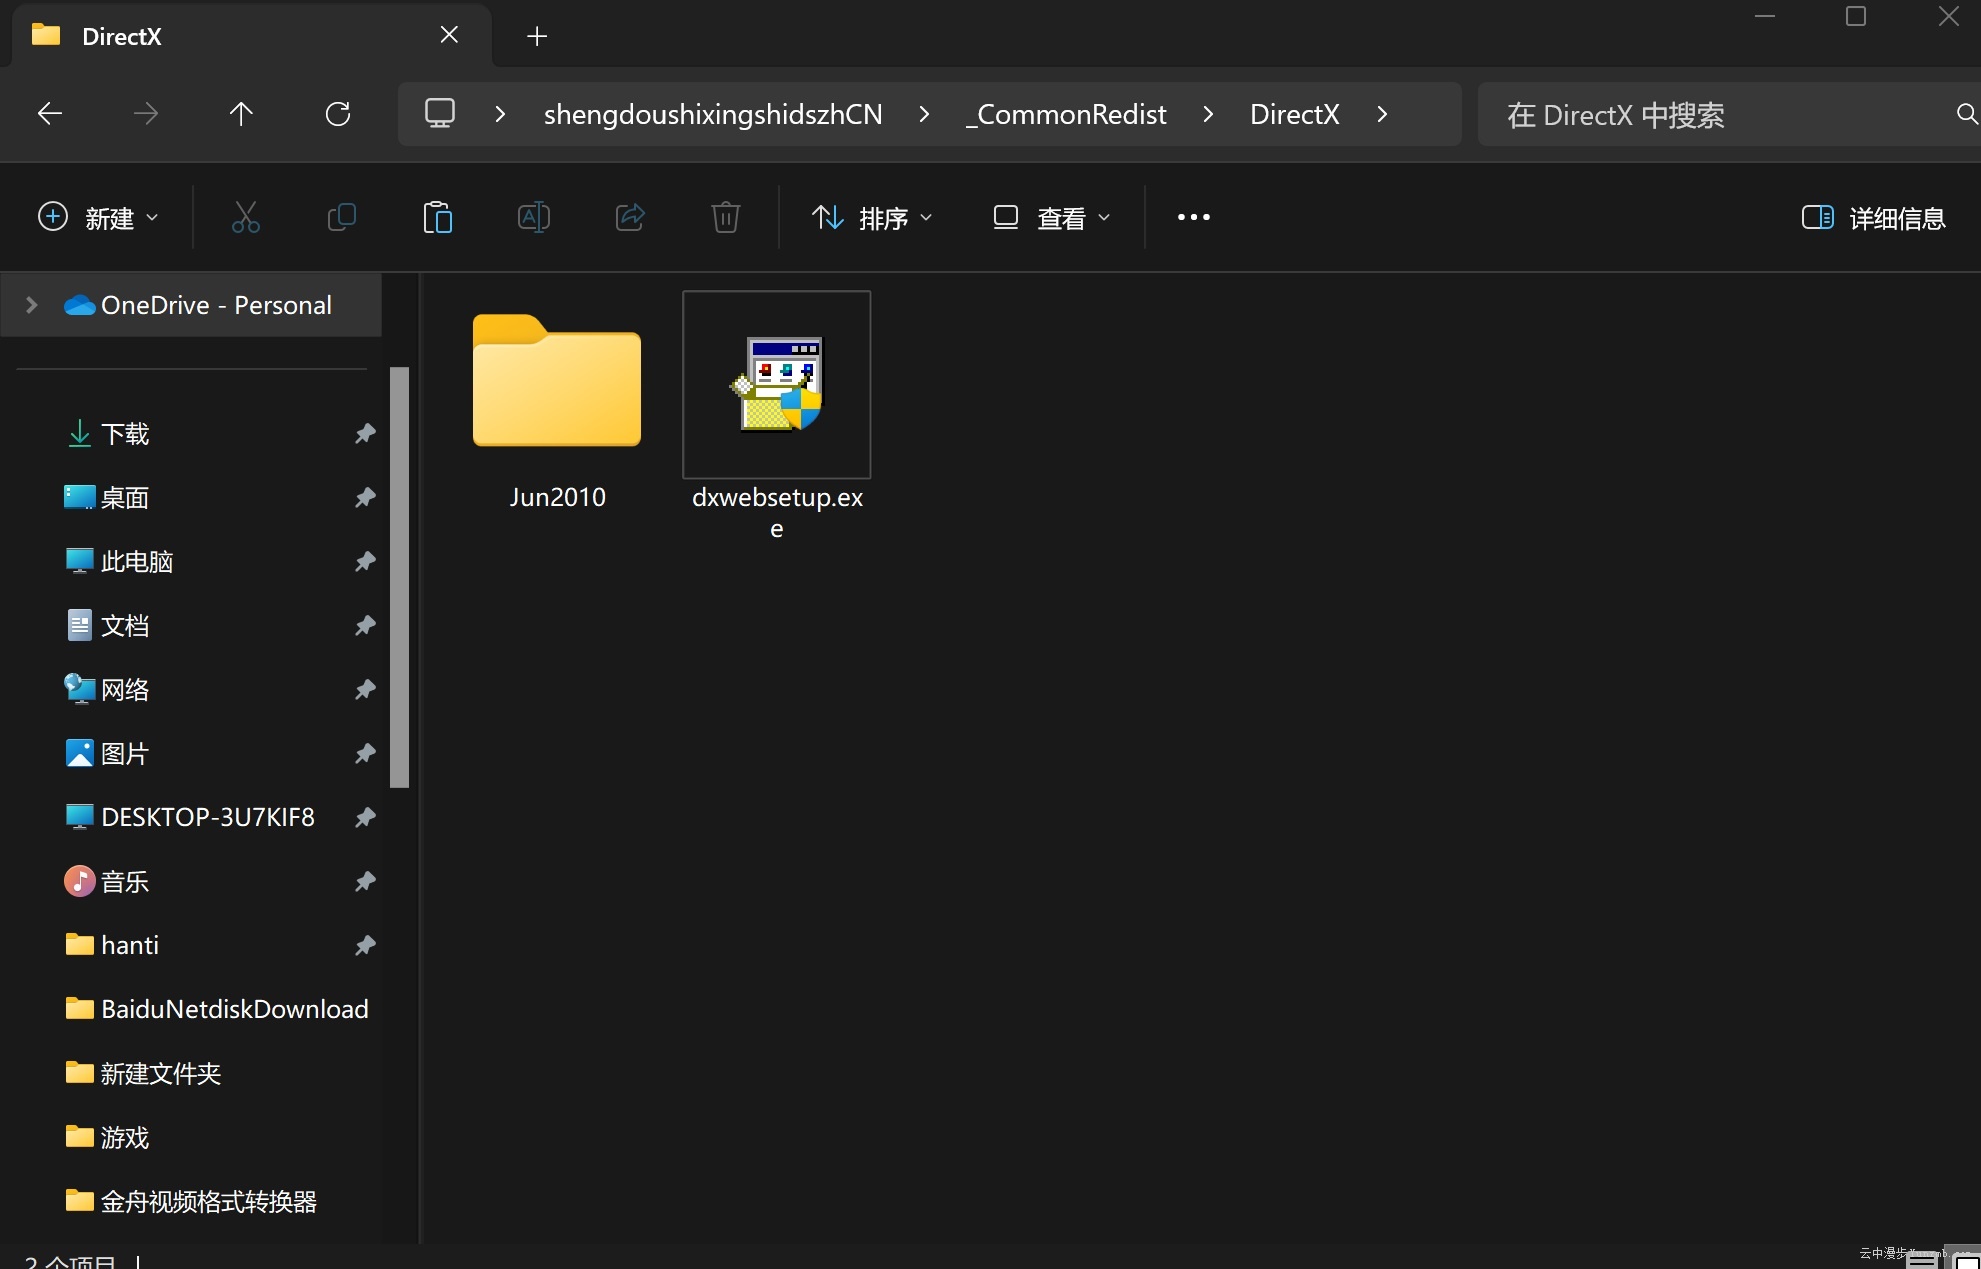This screenshot has height=1269, width=1981.
Task: Click the search magnifier icon
Action: point(1966,114)
